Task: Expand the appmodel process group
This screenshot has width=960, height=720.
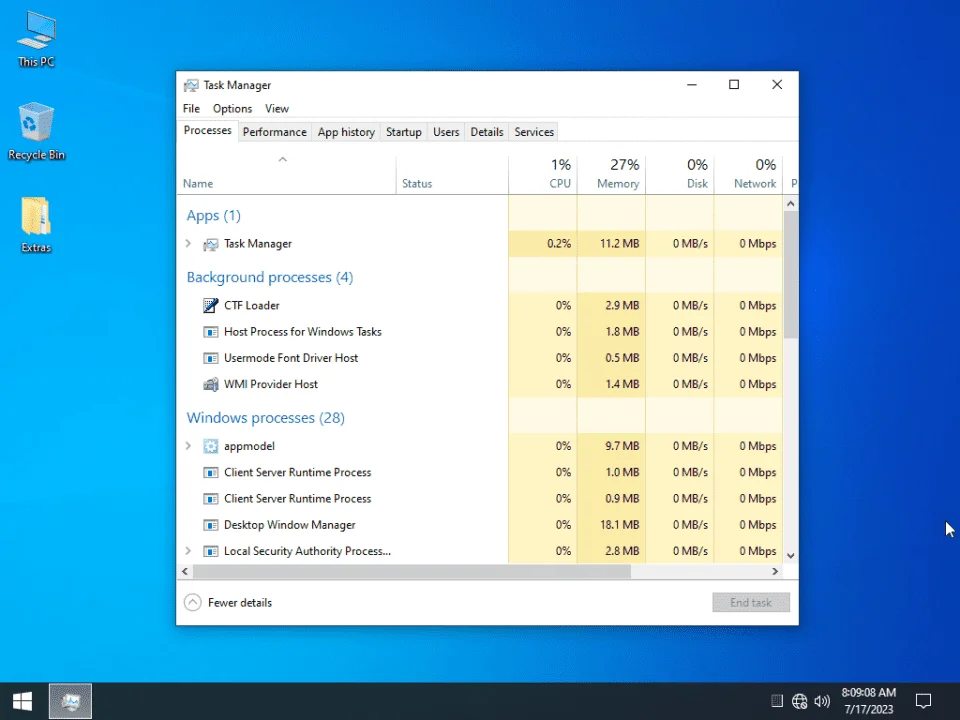Action: point(189,446)
